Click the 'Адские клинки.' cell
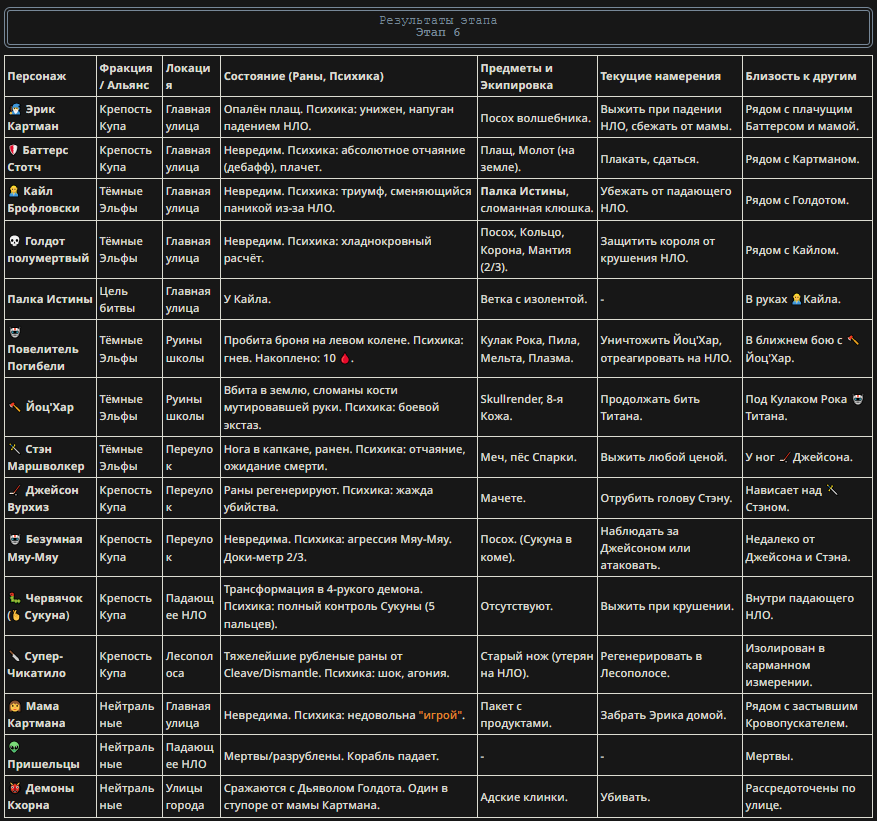This screenshot has height=821, width=877. point(537,796)
